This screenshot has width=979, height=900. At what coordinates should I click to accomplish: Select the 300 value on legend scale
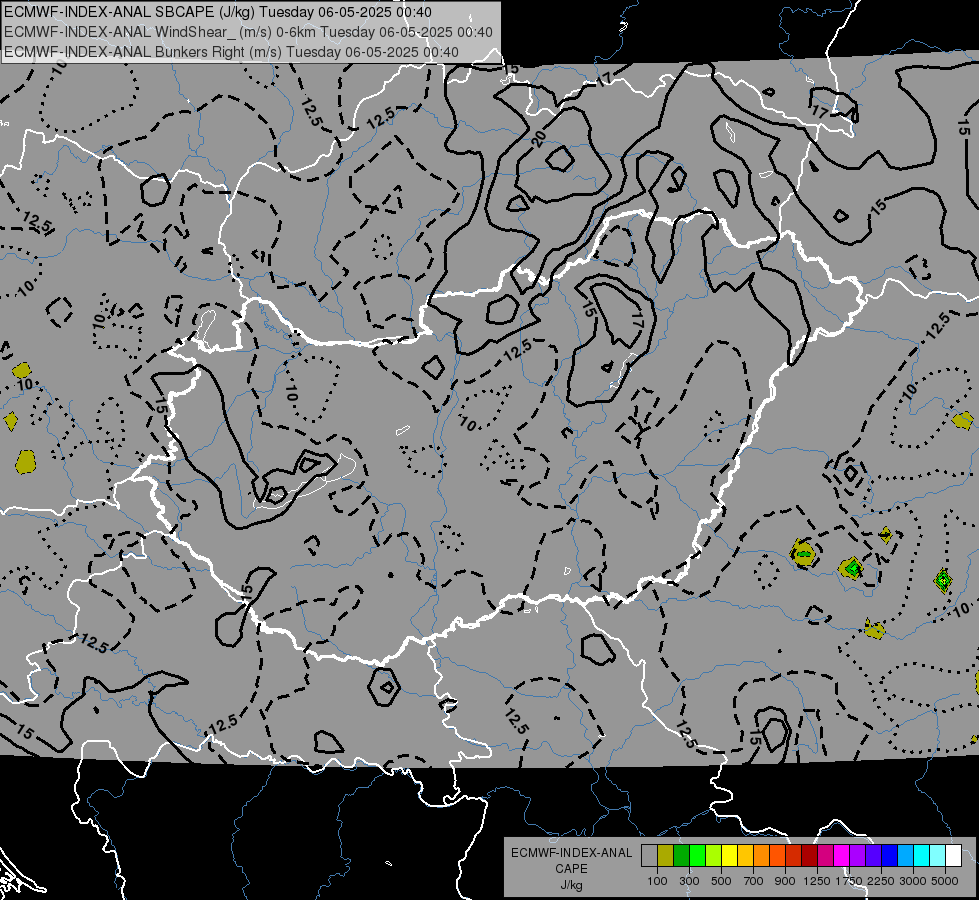689,881
